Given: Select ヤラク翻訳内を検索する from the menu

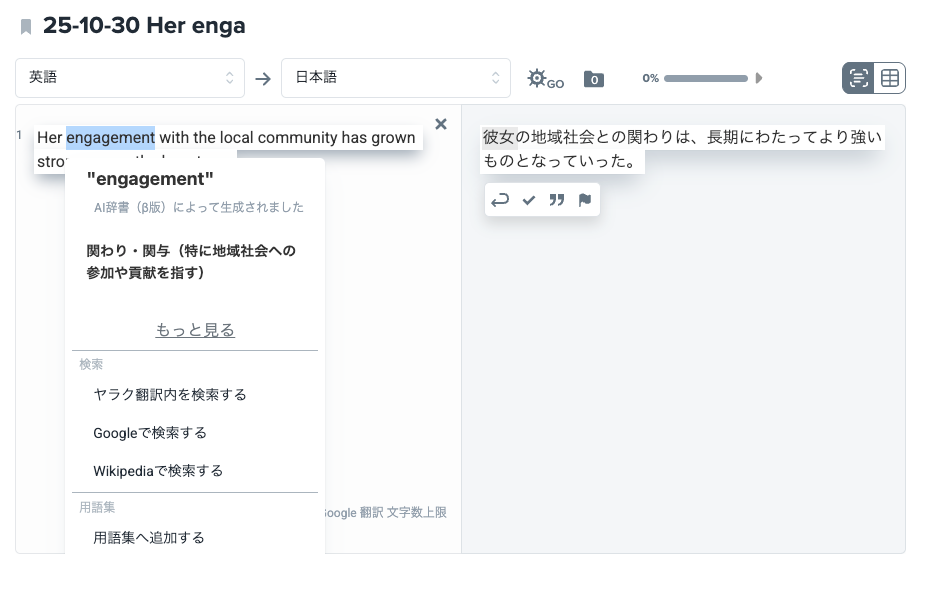Looking at the screenshot, I should point(170,394).
